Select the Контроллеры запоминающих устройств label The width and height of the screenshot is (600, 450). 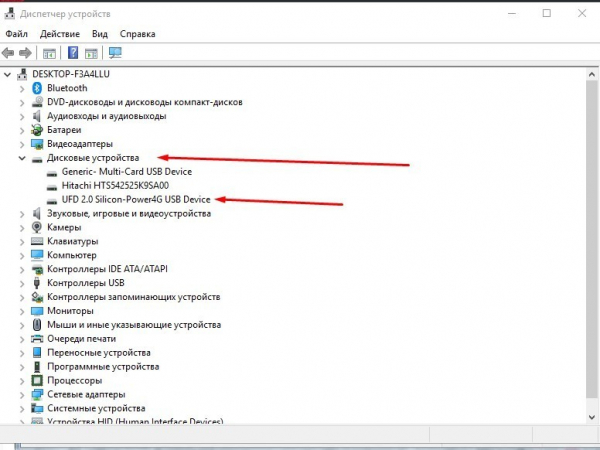pos(134,297)
